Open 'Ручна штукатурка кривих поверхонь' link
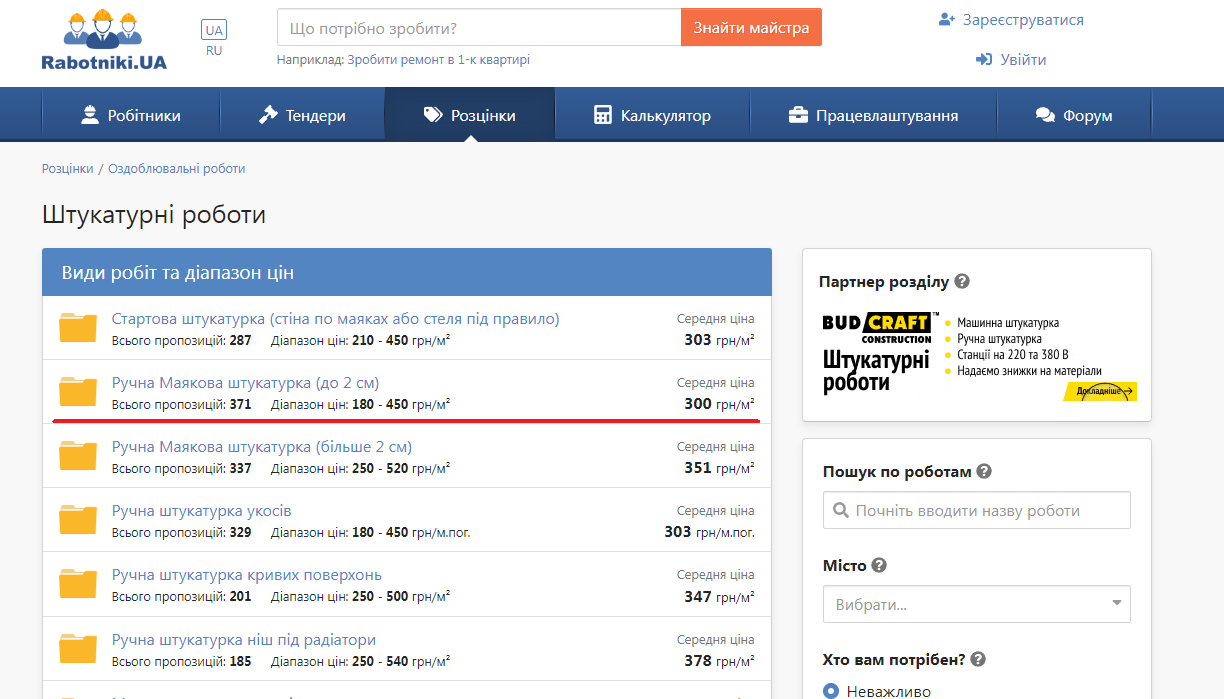 point(247,575)
